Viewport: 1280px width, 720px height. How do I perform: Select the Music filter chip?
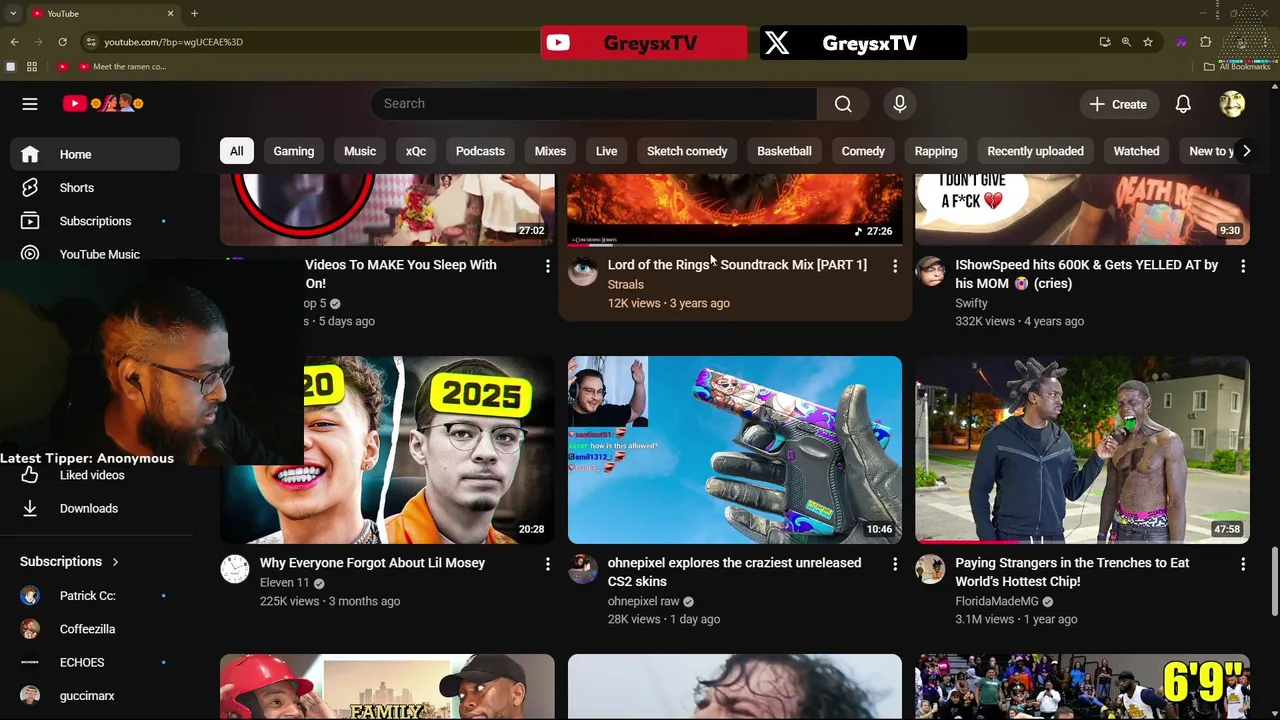point(360,151)
